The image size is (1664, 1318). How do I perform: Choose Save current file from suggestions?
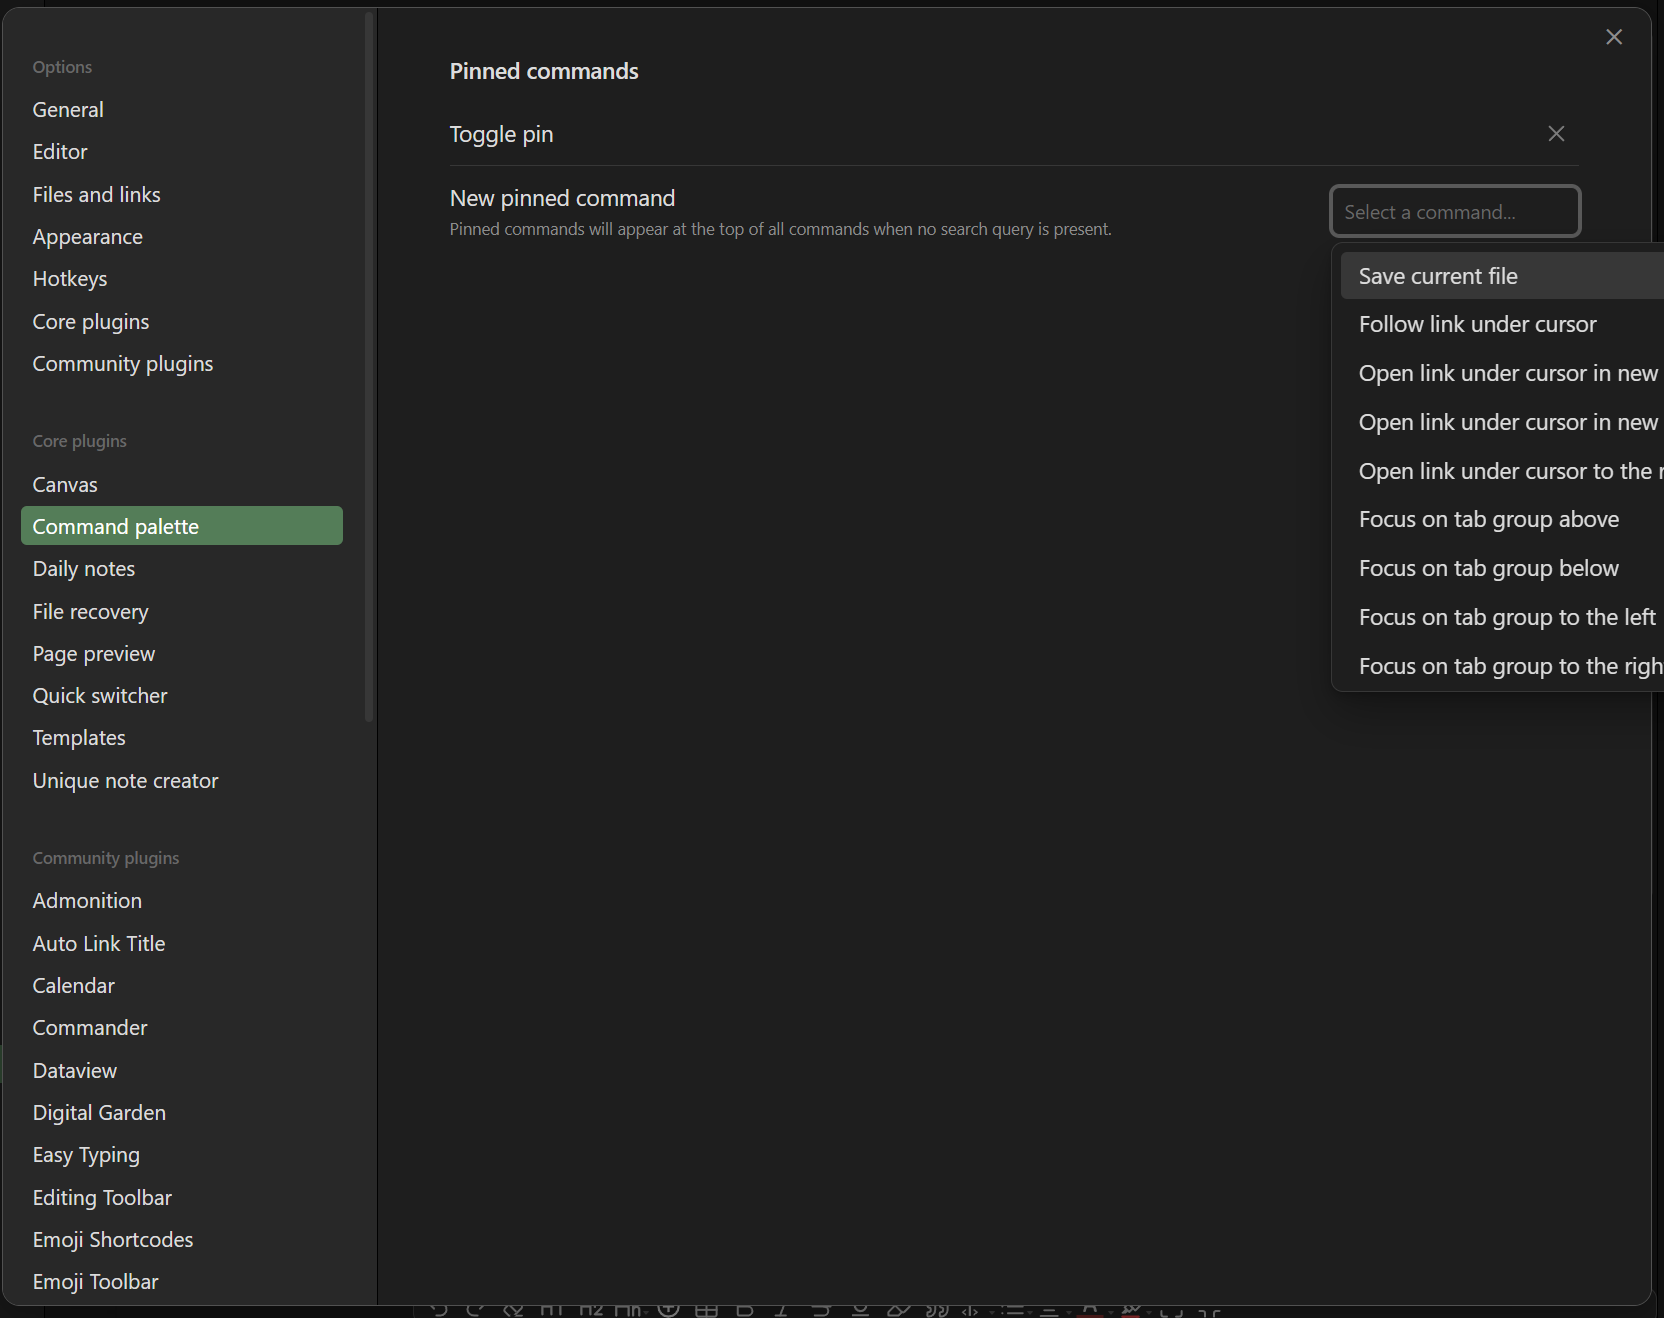[1501, 276]
